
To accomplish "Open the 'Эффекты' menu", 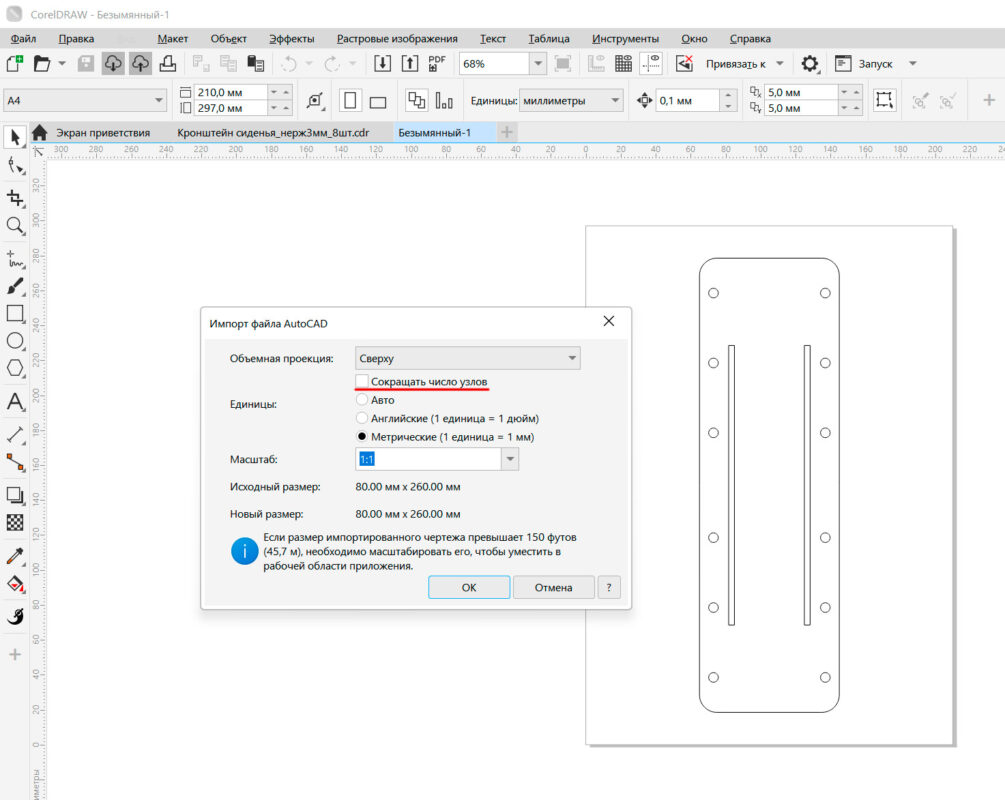I will [291, 39].
